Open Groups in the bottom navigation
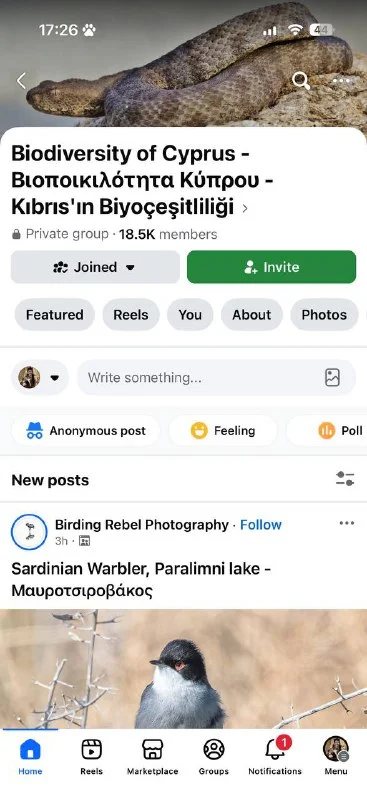Image resolution: width=367 pixels, height=800 pixels. pos(214,755)
